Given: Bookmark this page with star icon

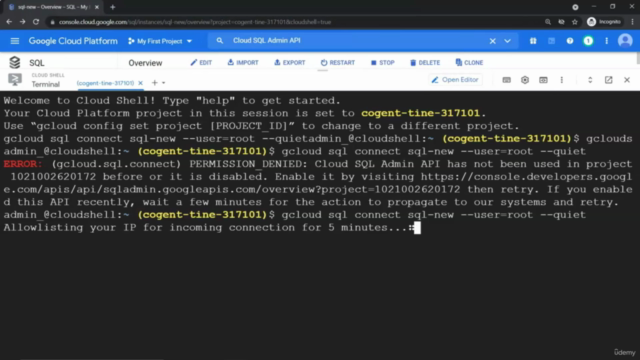Looking at the screenshot, I should click(575, 22).
